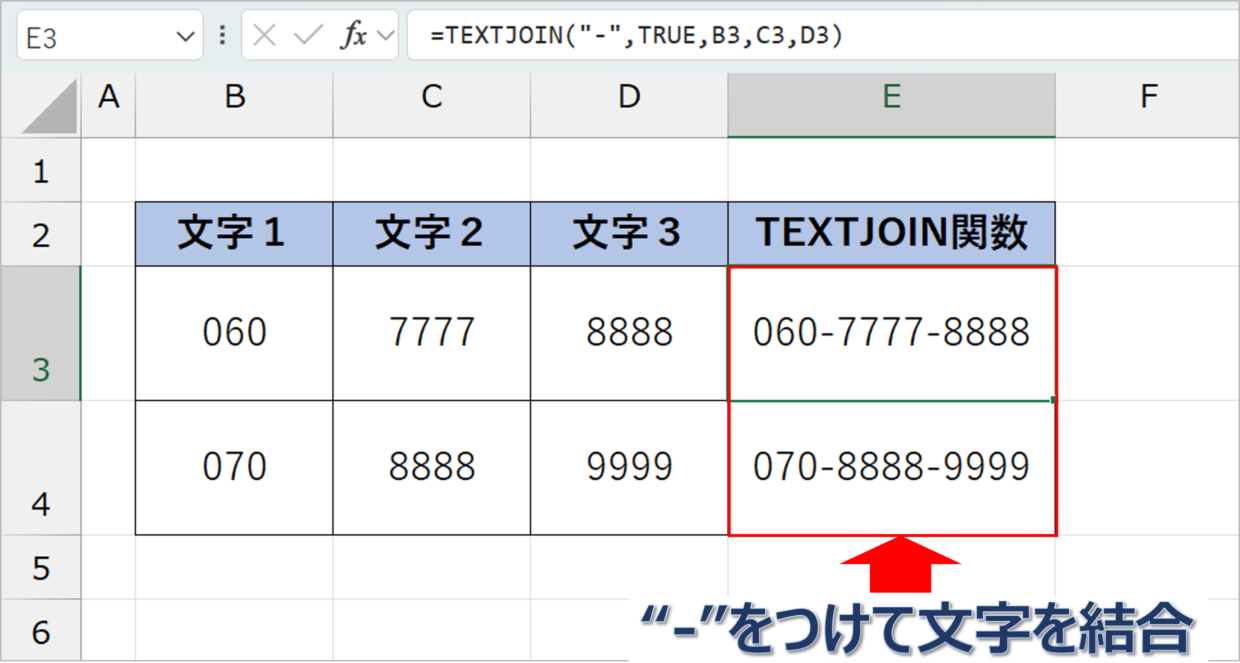Select the cell containing 9999
This screenshot has width=1240, height=663.
pos(629,468)
